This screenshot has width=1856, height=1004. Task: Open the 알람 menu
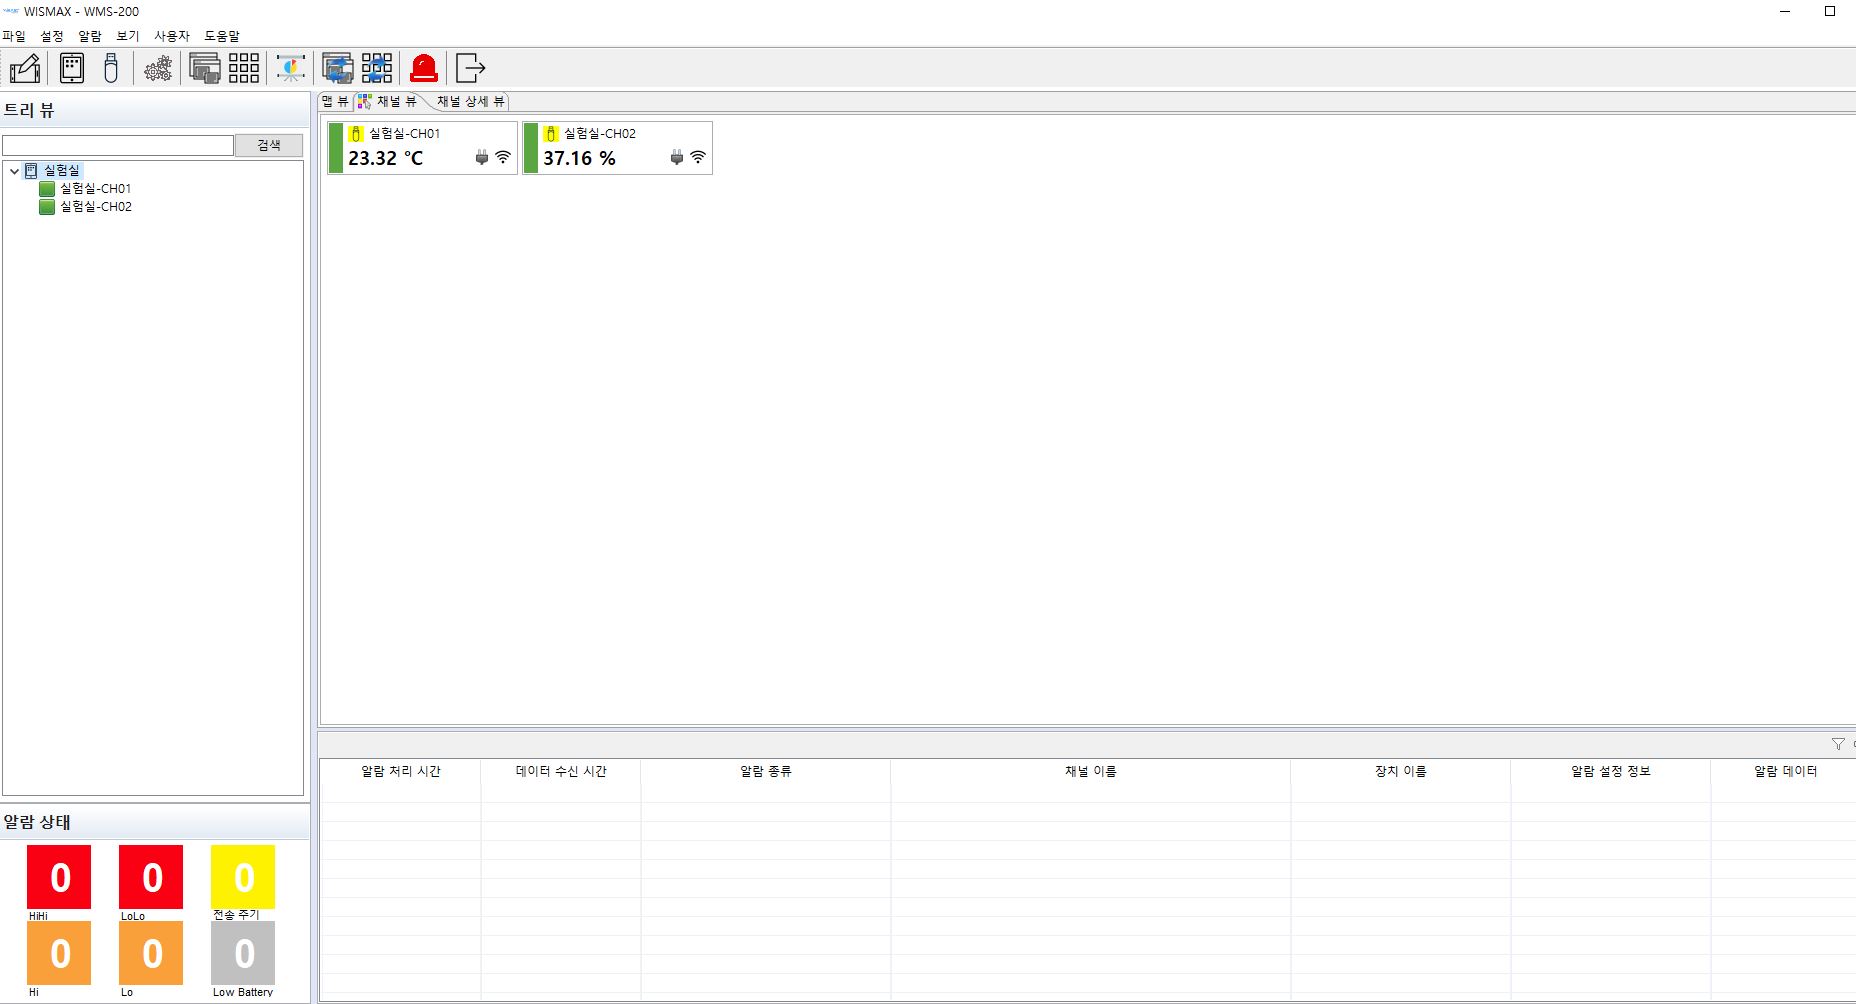click(x=90, y=36)
